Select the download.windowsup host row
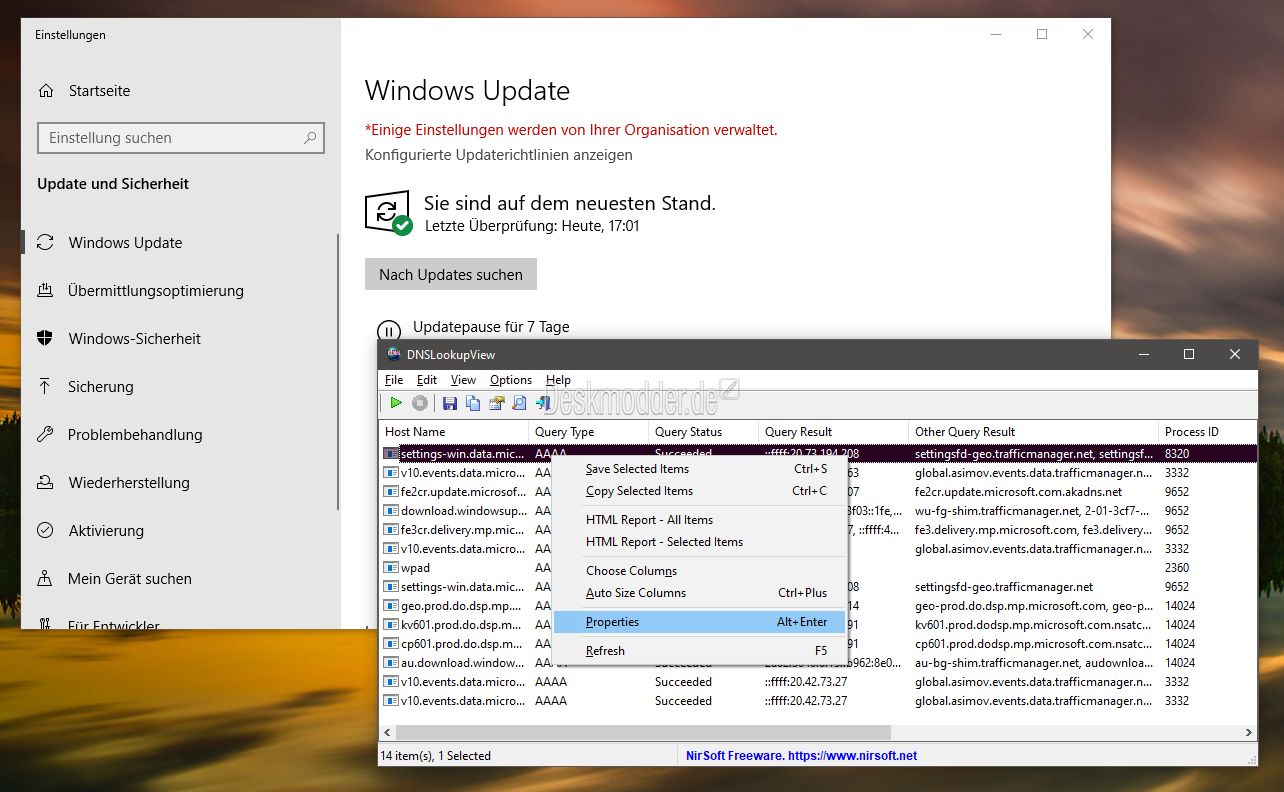Screen dimensions: 1284x792 tap(818, 511)
